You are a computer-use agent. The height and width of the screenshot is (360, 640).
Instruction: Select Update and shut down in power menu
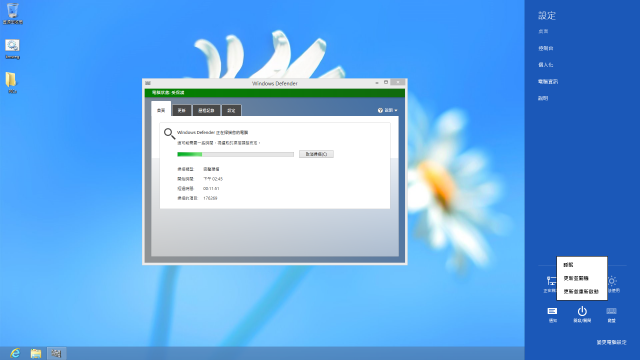coord(576,278)
